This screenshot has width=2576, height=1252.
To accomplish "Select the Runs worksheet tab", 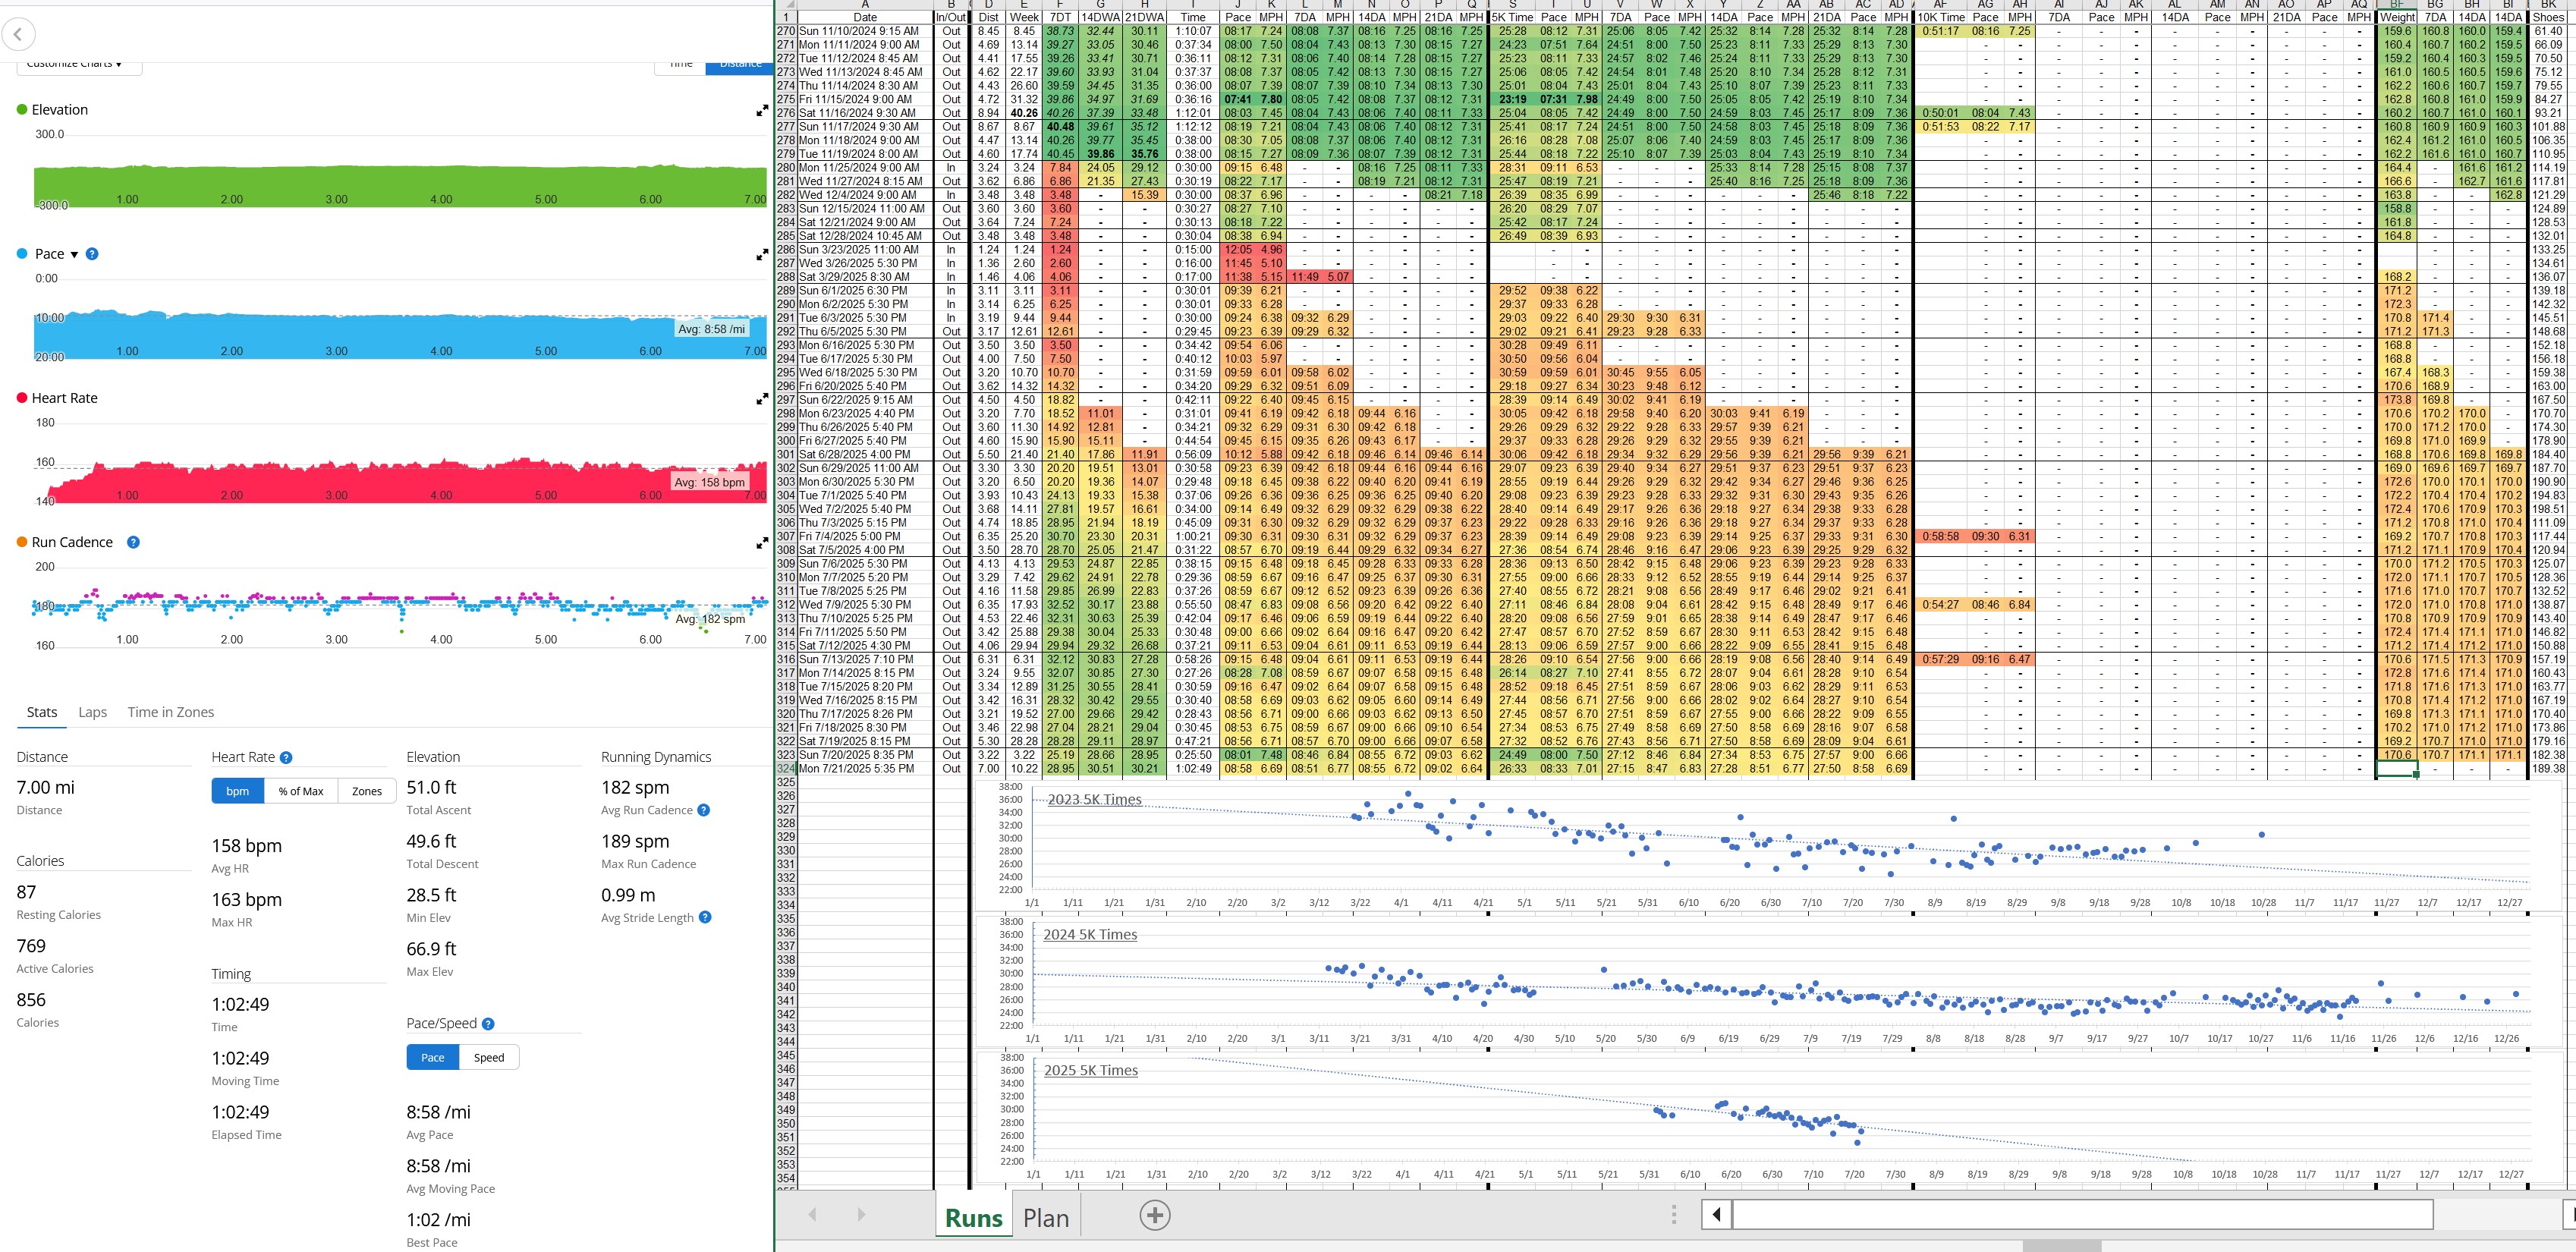I will (974, 1218).
